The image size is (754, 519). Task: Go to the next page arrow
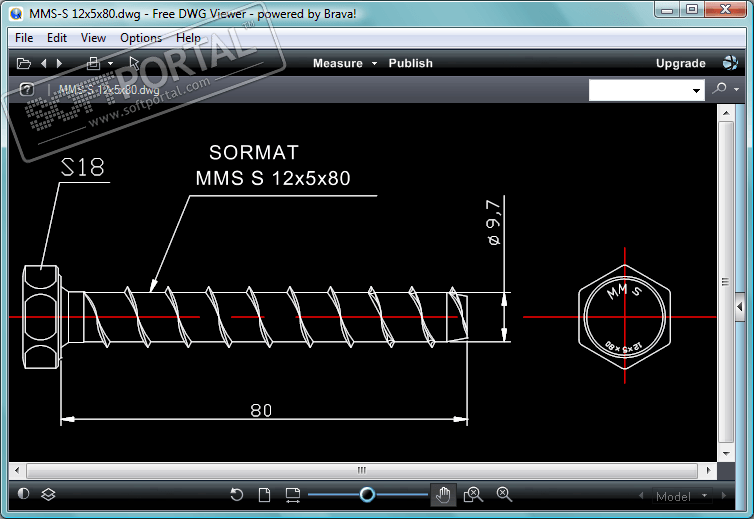[60, 63]
